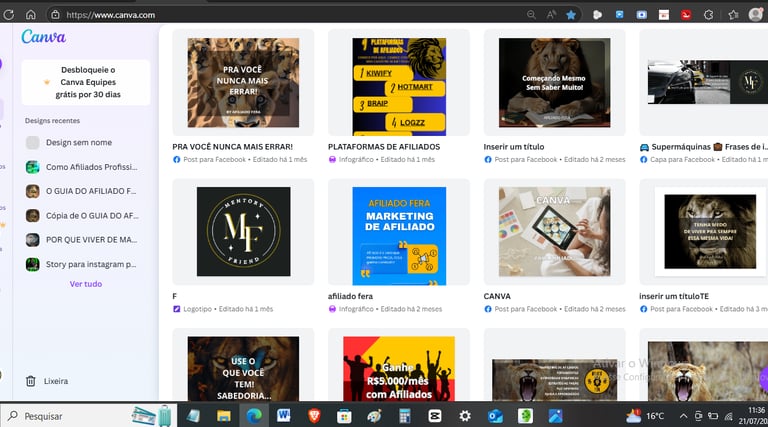
Task: Click Logotipo • Editado há 1 mês
Action: [228, 309]
